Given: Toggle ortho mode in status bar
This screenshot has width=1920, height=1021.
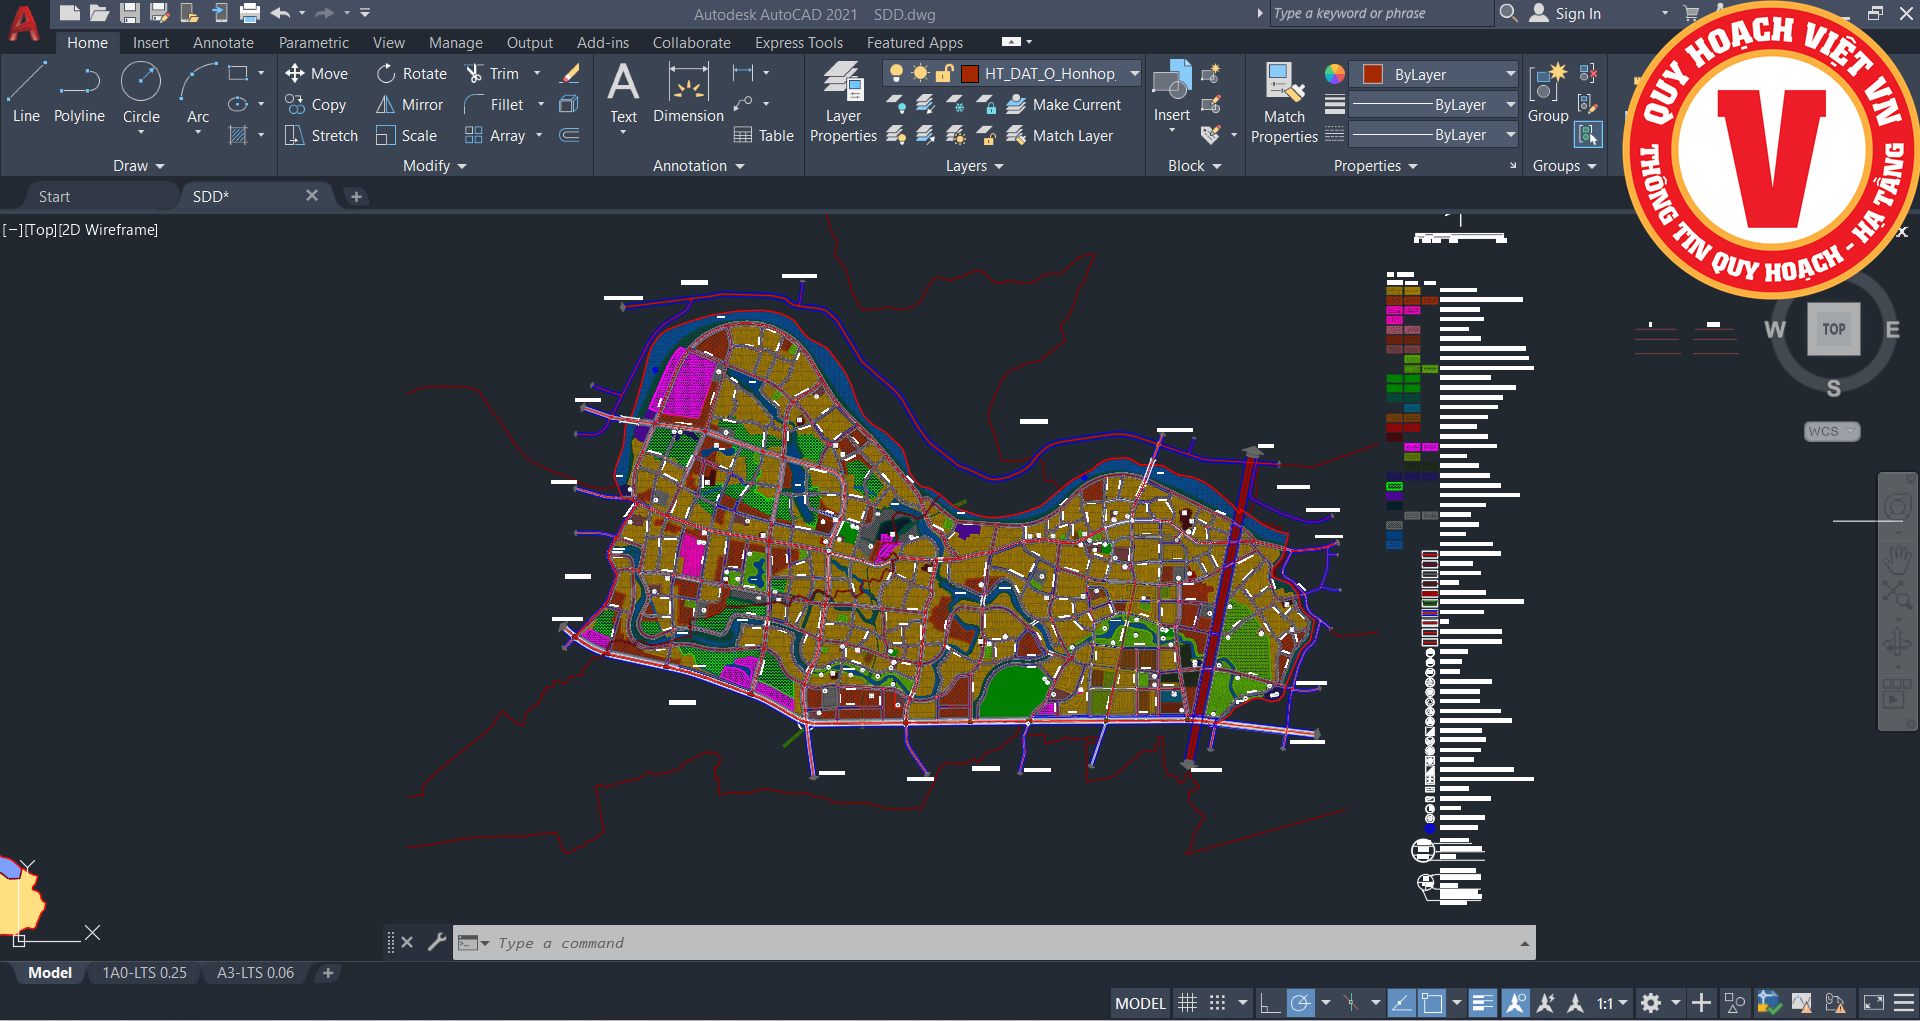Looking at the screenshot, I should coord(1269,1003).
